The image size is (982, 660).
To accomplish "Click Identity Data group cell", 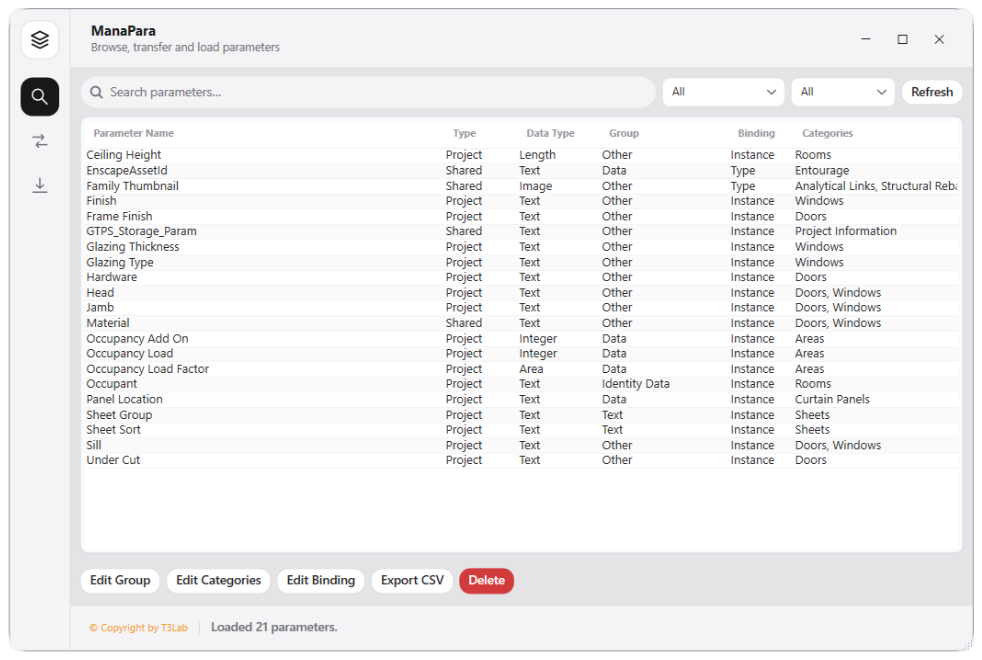I will [636, 384].
